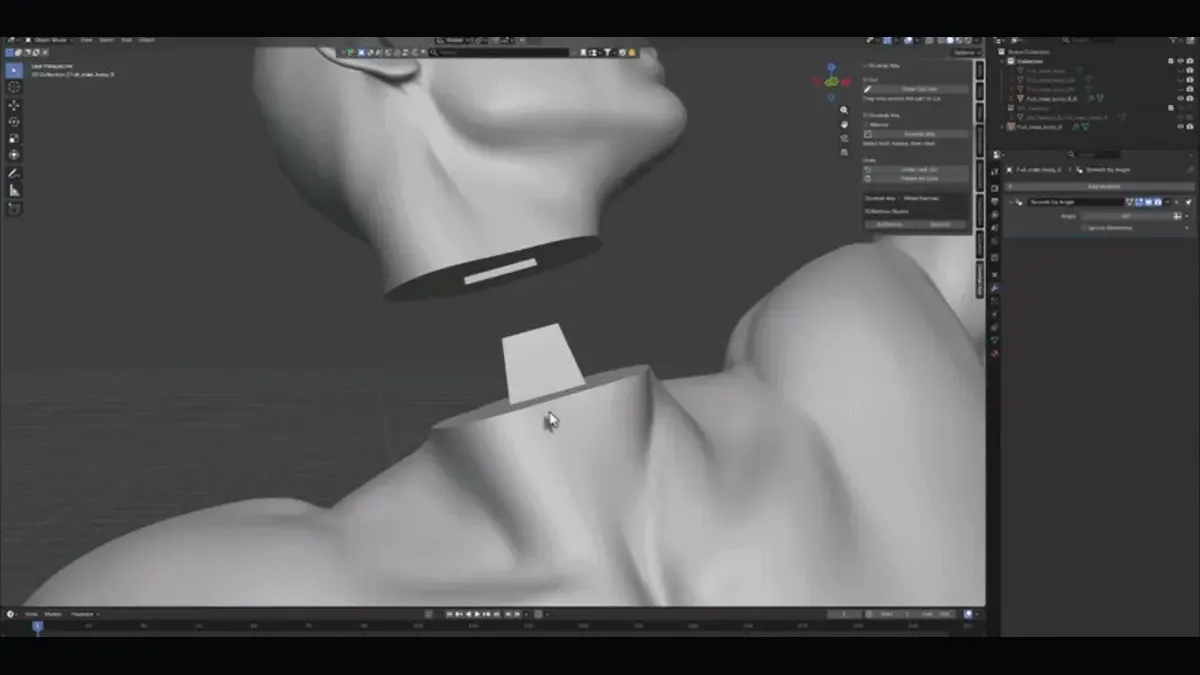Toggle render camera icon for Collection row
The width and height of the screenshot is (1200, 675).
tap(1190, 61)
